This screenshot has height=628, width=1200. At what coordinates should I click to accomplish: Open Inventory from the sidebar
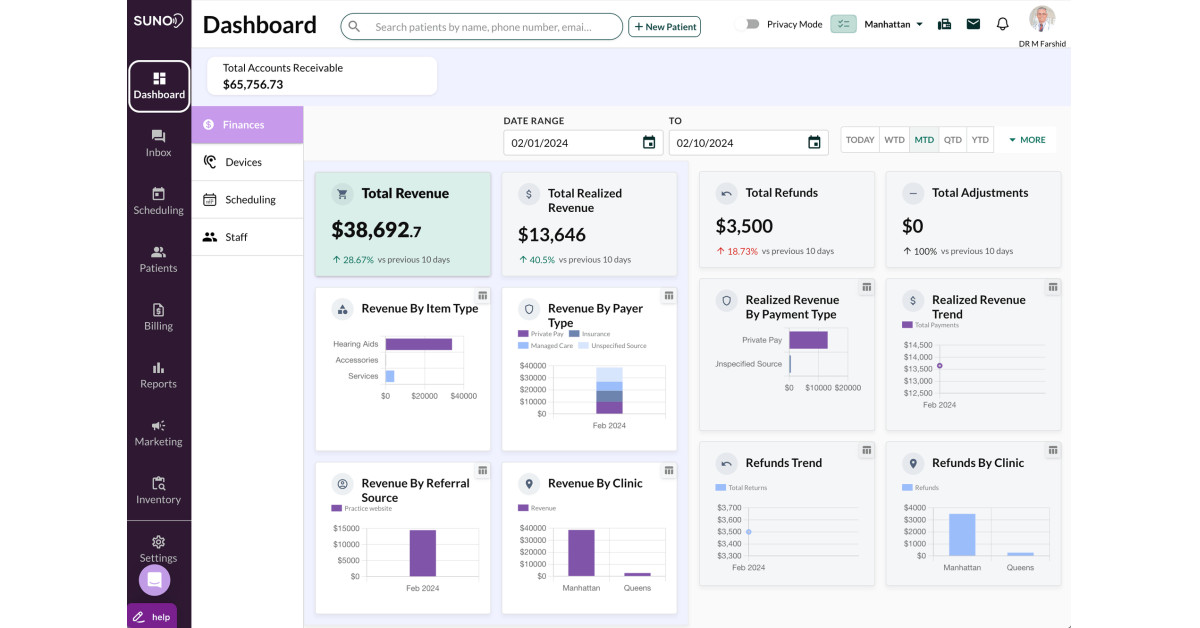pos(158,485)
